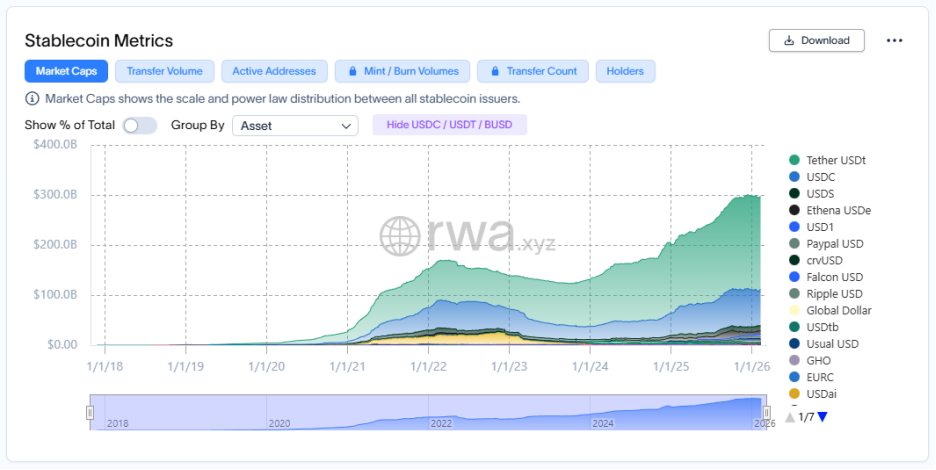Open the Holders tab
Screen dimensions: 936x470
pos(625,71)
